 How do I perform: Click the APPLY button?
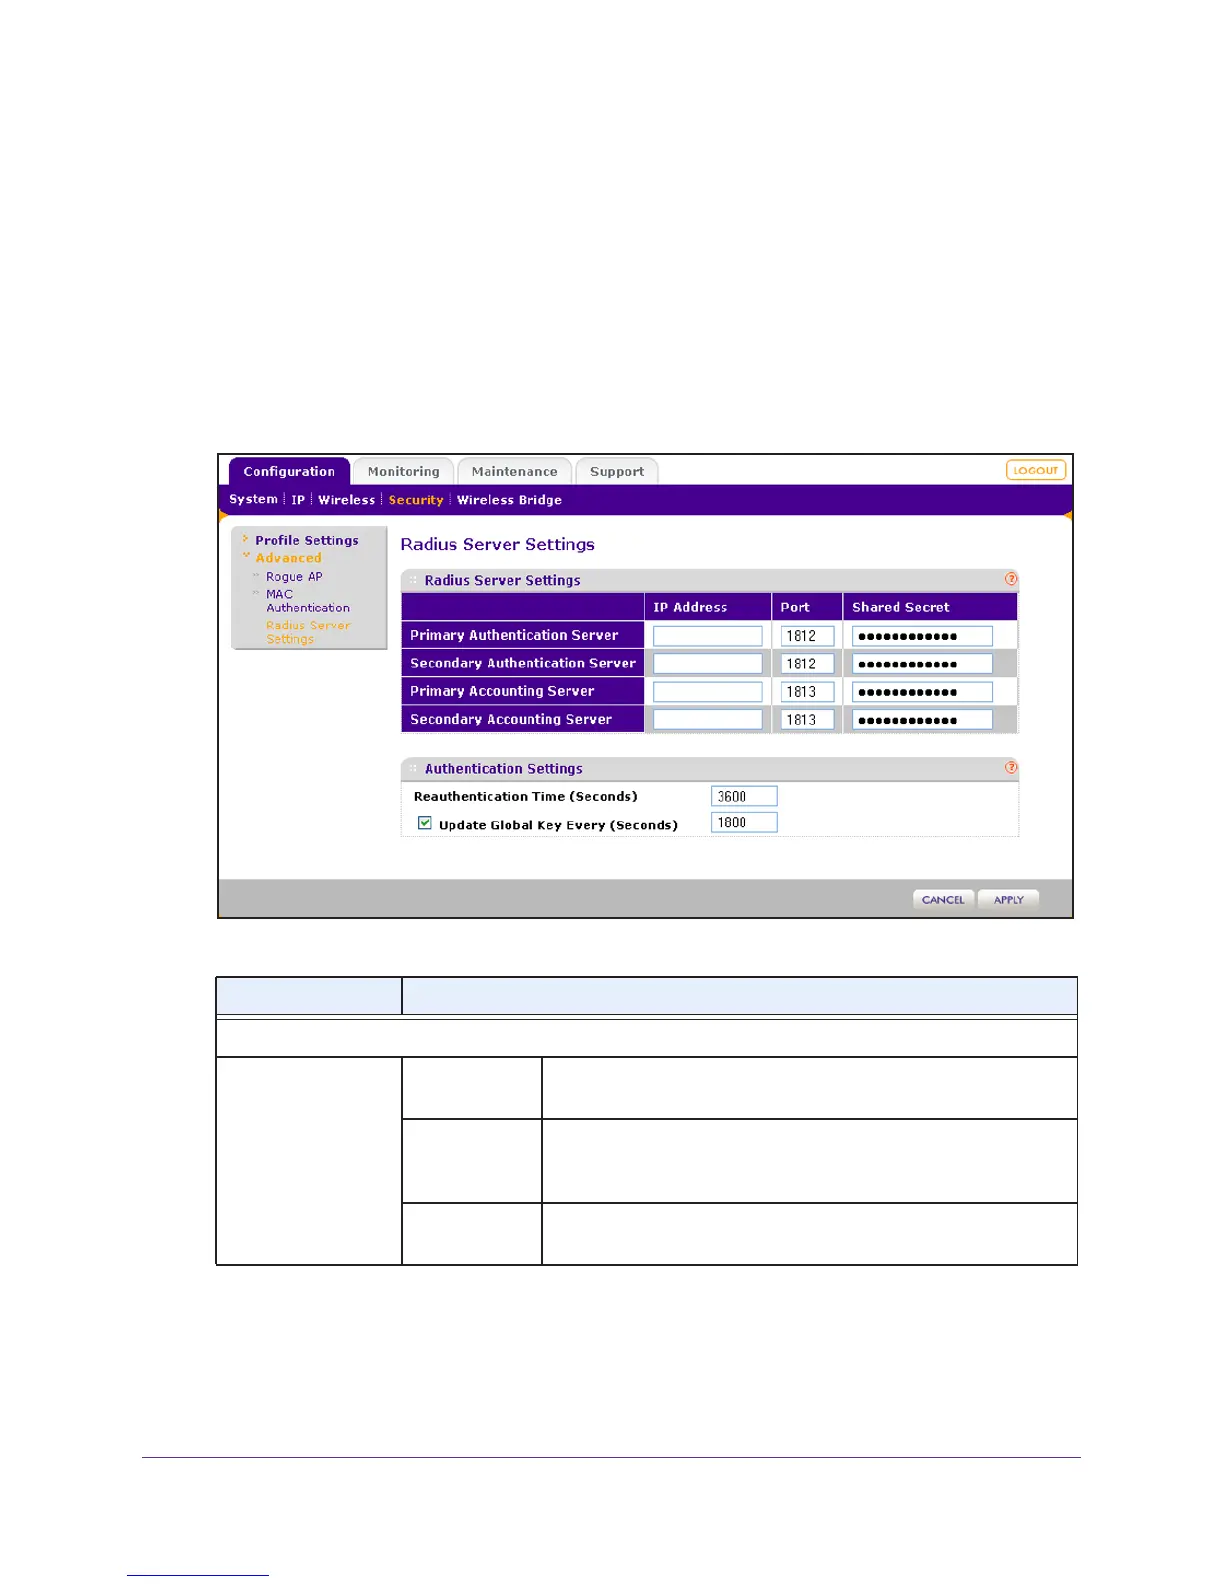(x=1008, y=900)
